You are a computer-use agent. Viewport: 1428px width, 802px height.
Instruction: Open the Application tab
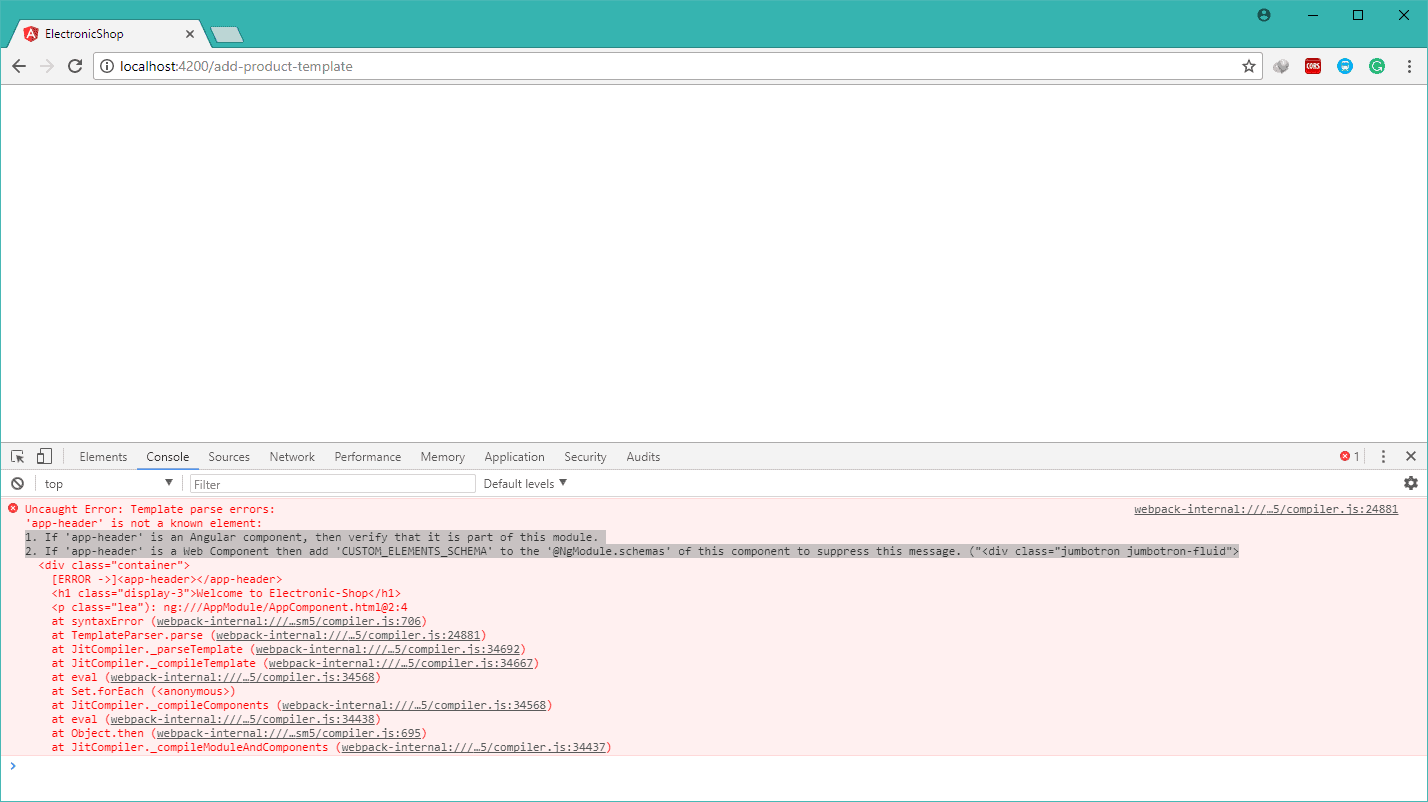(x=514, y=457)
